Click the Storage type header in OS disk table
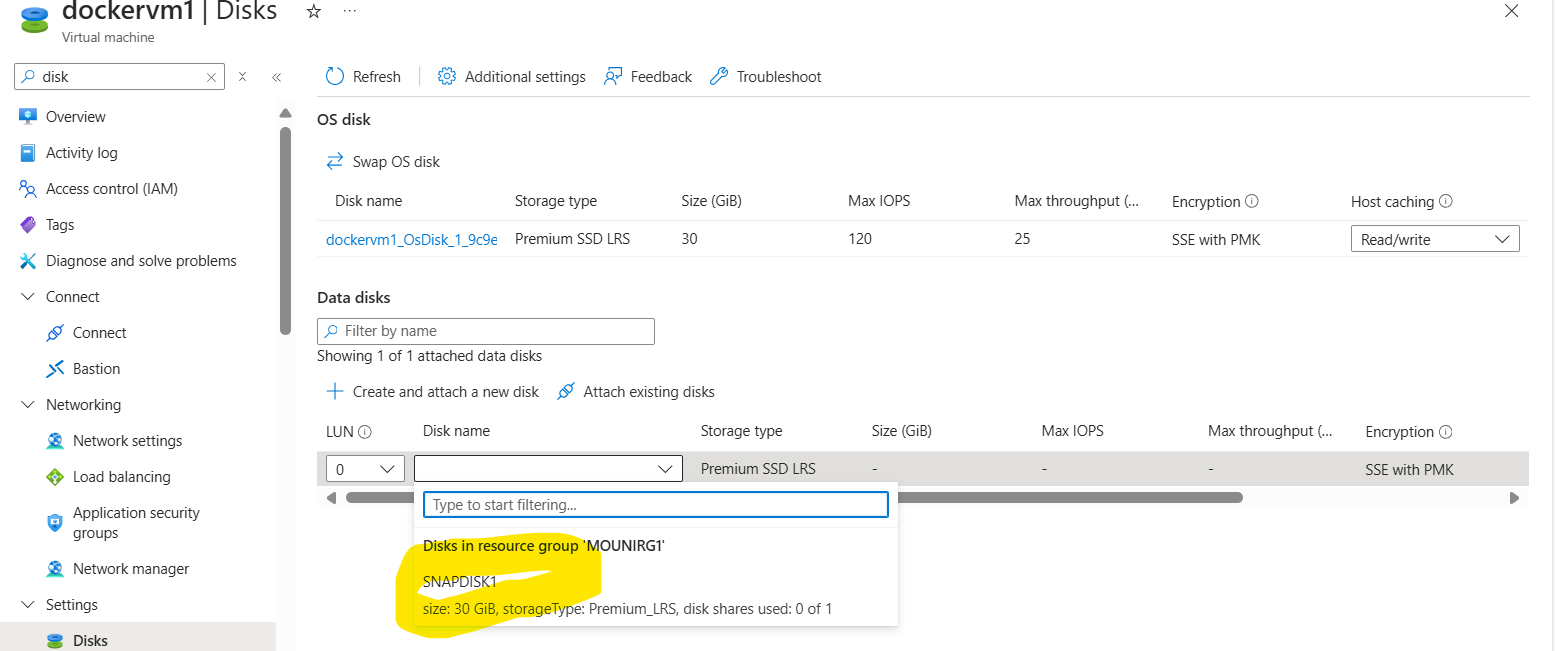This screenshot has width=1555, height=651. tap(556, 201)
